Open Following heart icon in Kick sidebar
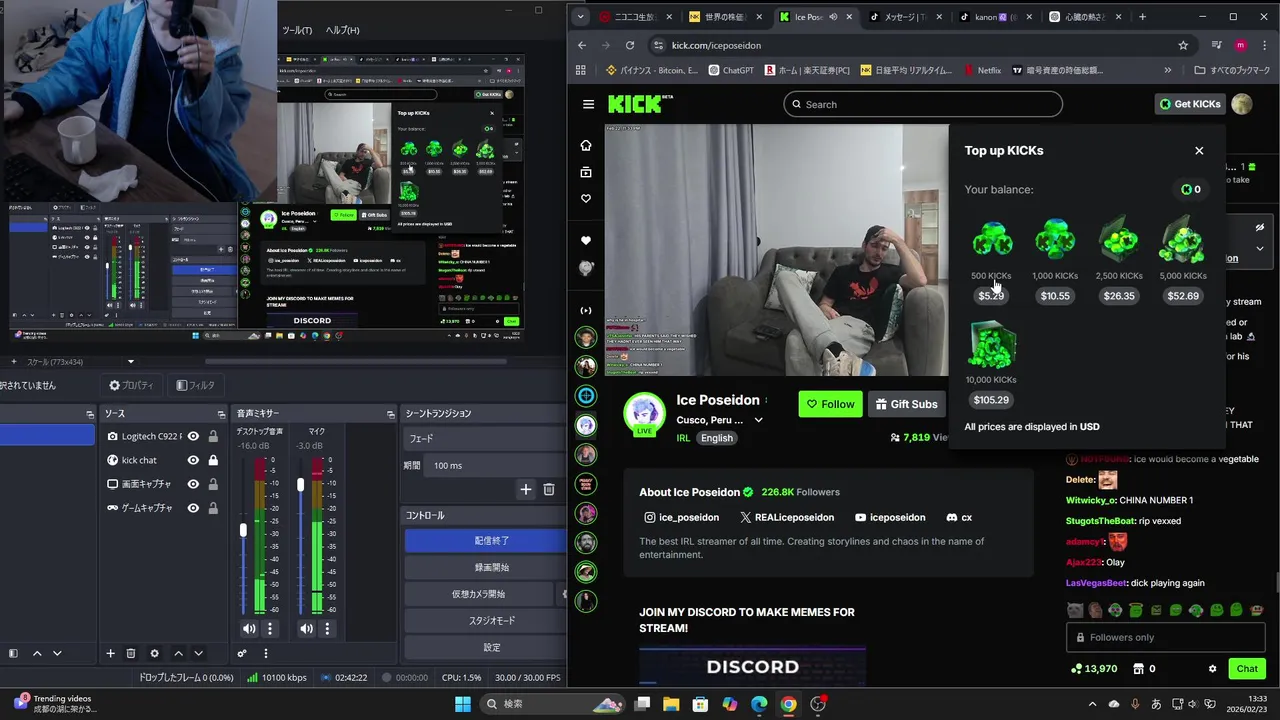1280x720 pixels. click(x=586, y=198)
